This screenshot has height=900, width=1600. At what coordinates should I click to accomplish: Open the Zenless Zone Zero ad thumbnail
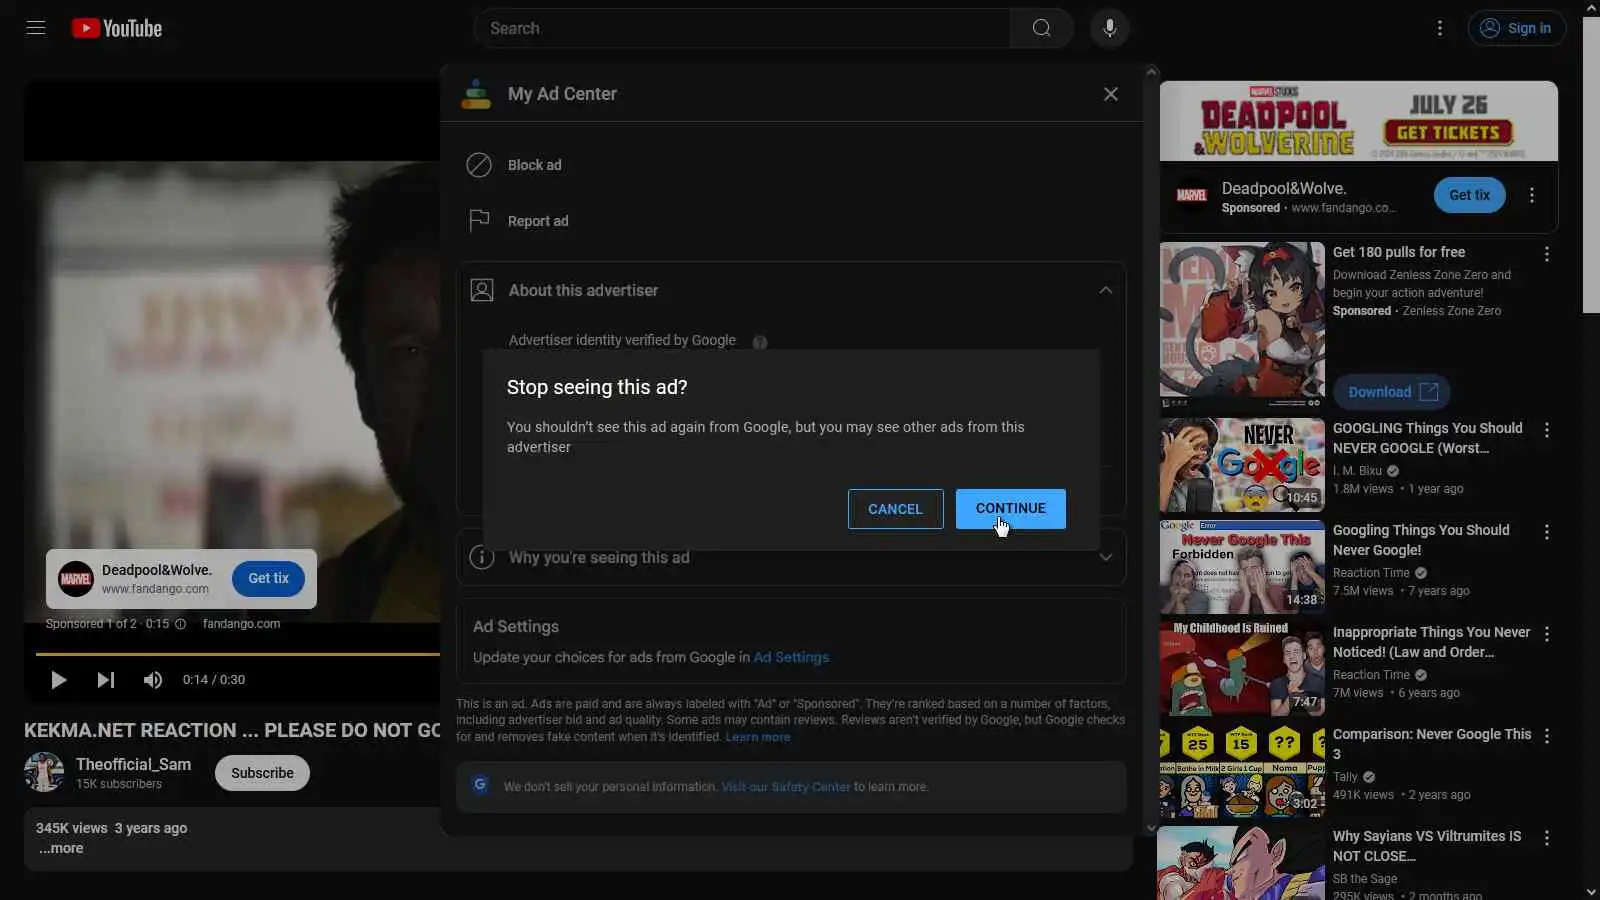[1242, 325]
